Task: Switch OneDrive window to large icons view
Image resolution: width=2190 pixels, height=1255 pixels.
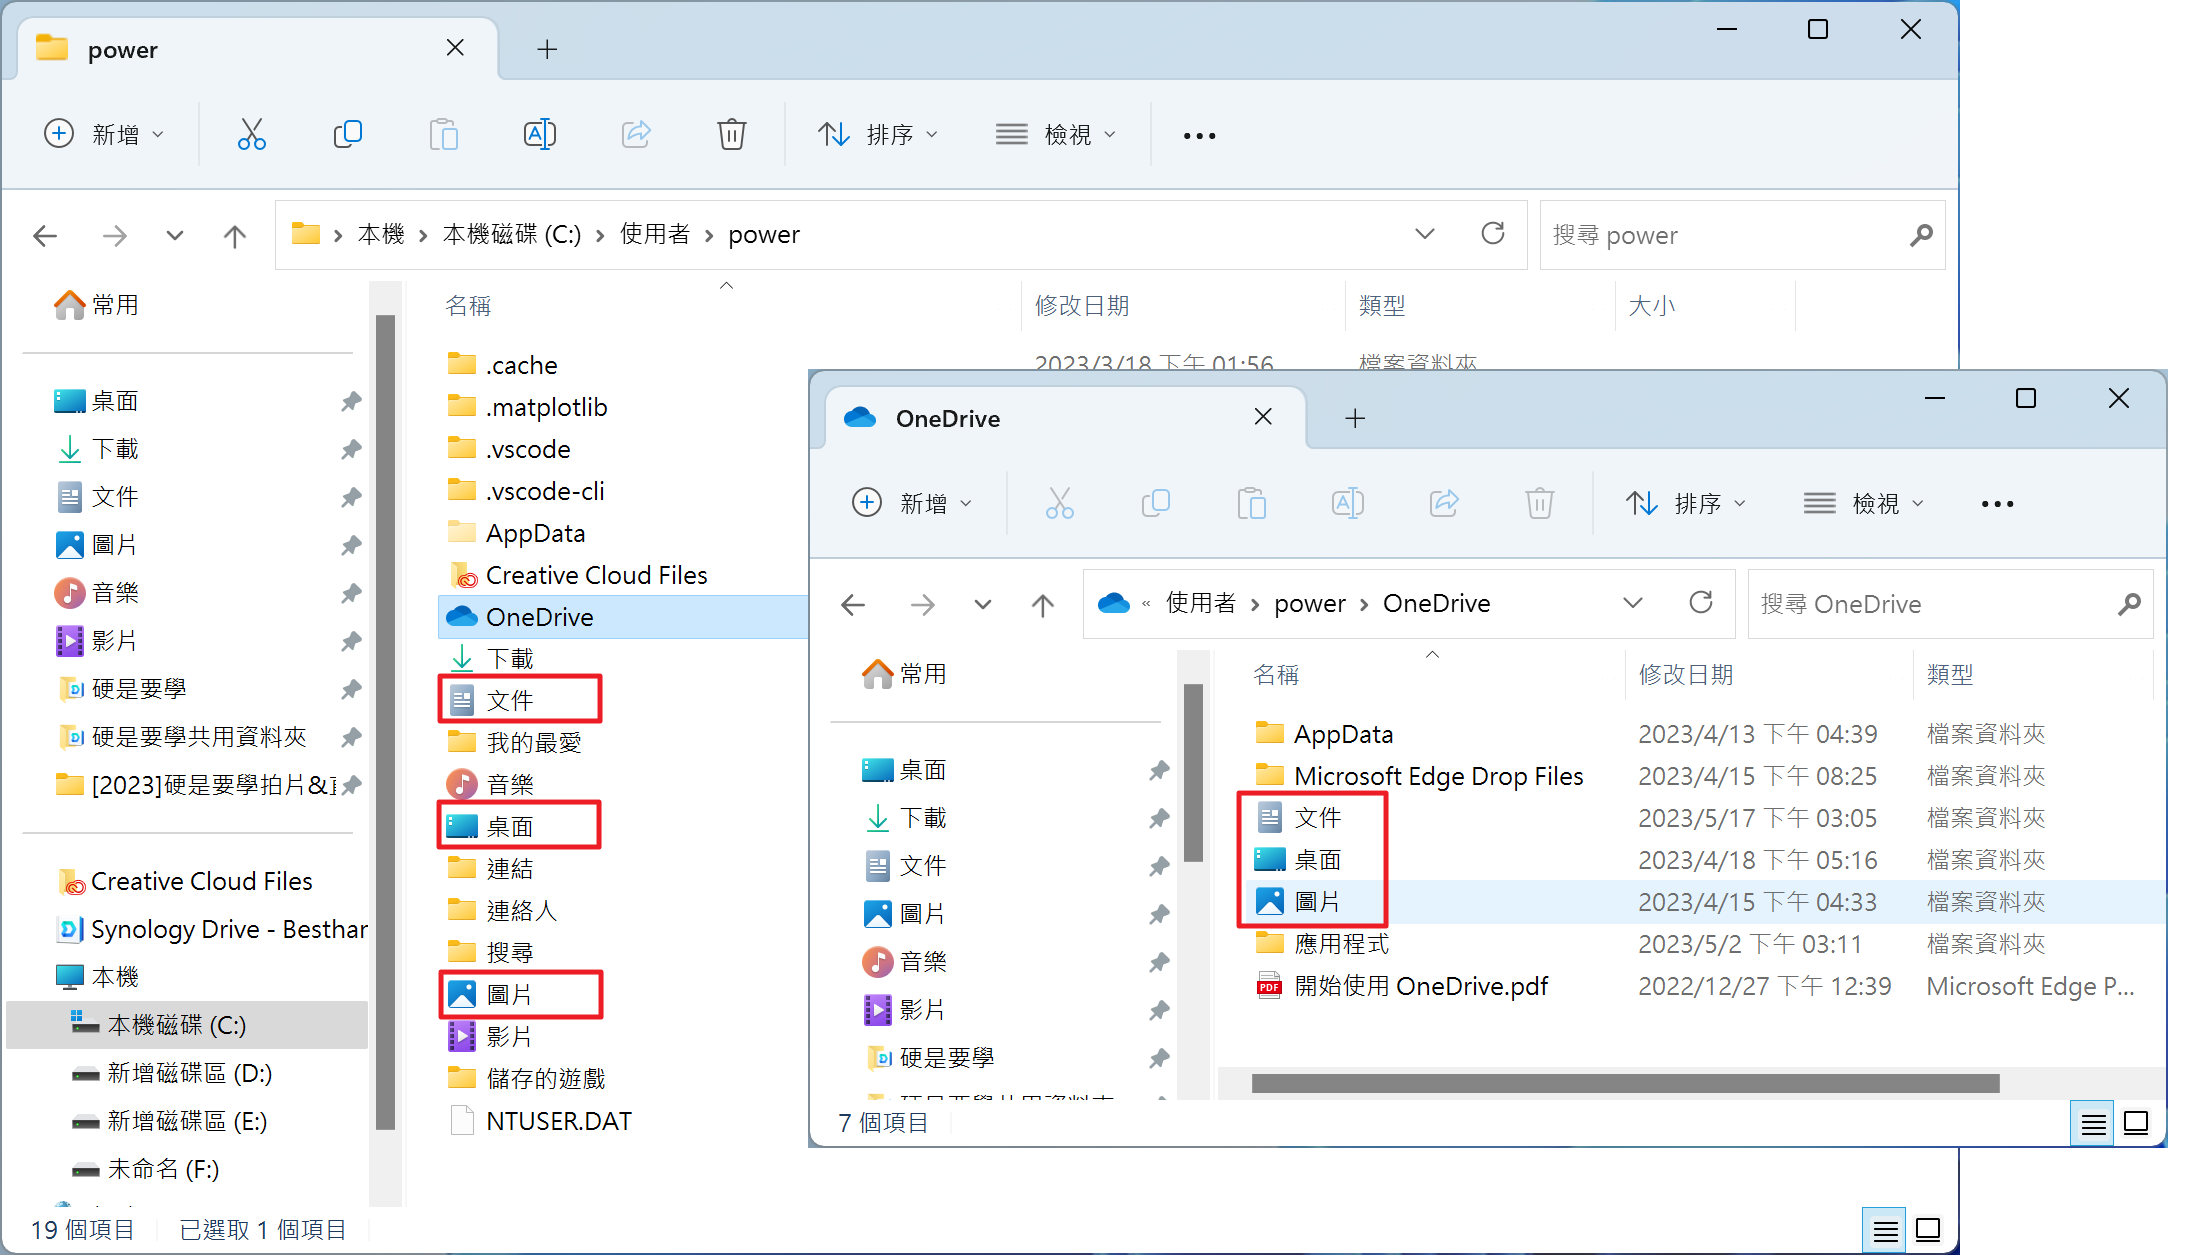Action: (x=2136, y=1124)
